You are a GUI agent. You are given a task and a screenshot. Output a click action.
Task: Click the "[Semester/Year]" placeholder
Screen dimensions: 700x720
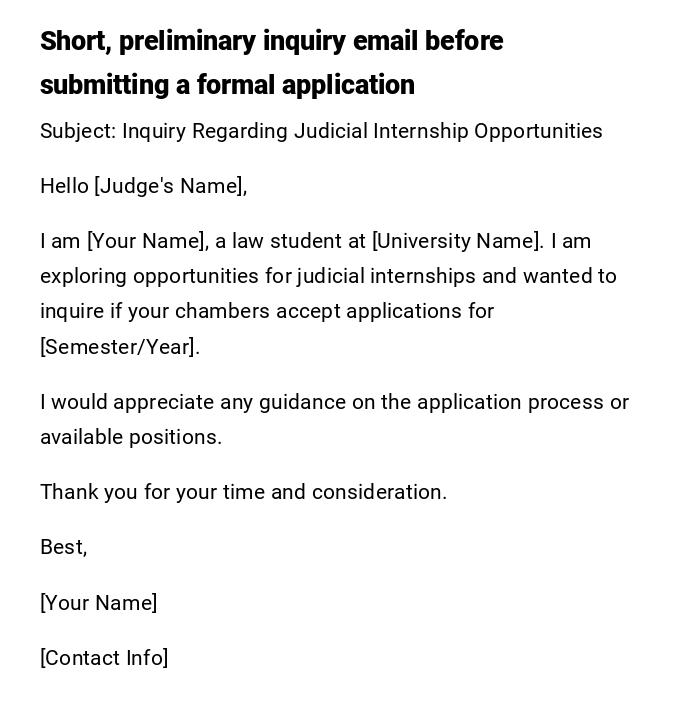click(x=119, y=347)
